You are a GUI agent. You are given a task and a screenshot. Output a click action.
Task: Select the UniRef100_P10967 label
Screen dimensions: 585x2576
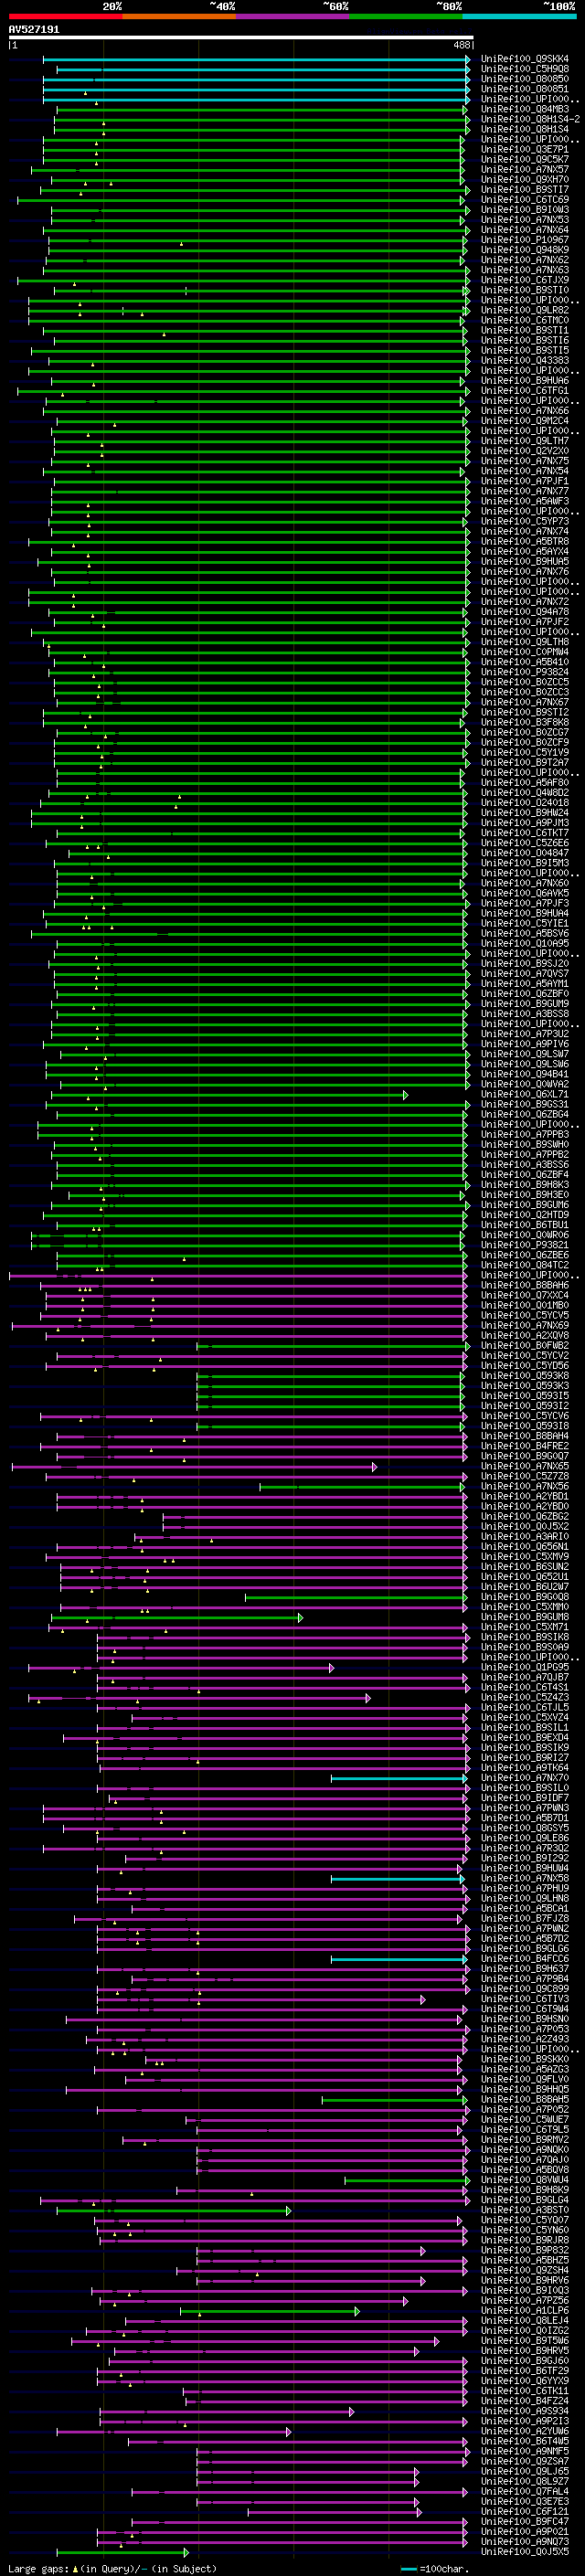click(524, 240)
